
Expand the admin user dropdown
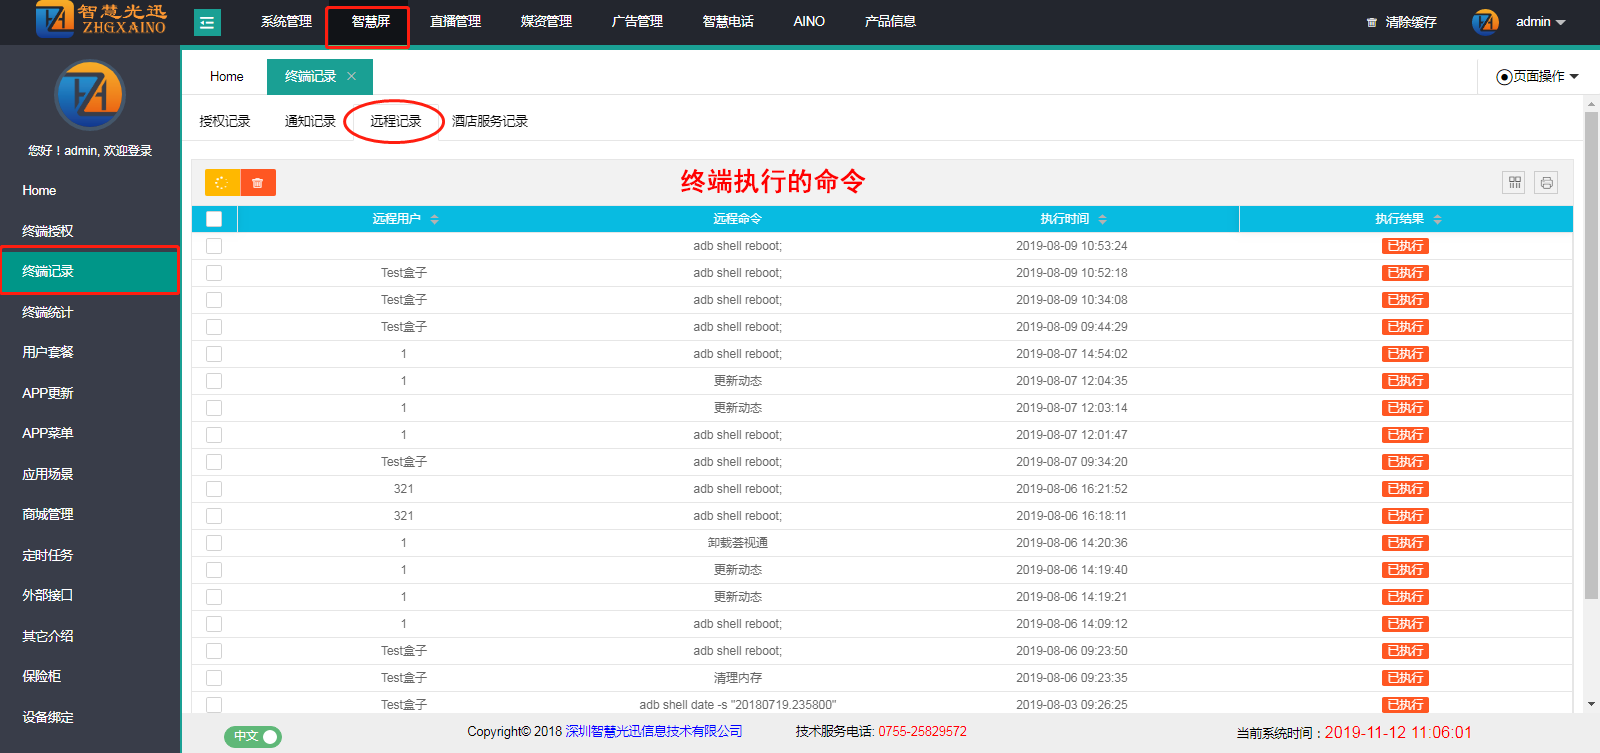point(1541,22)
